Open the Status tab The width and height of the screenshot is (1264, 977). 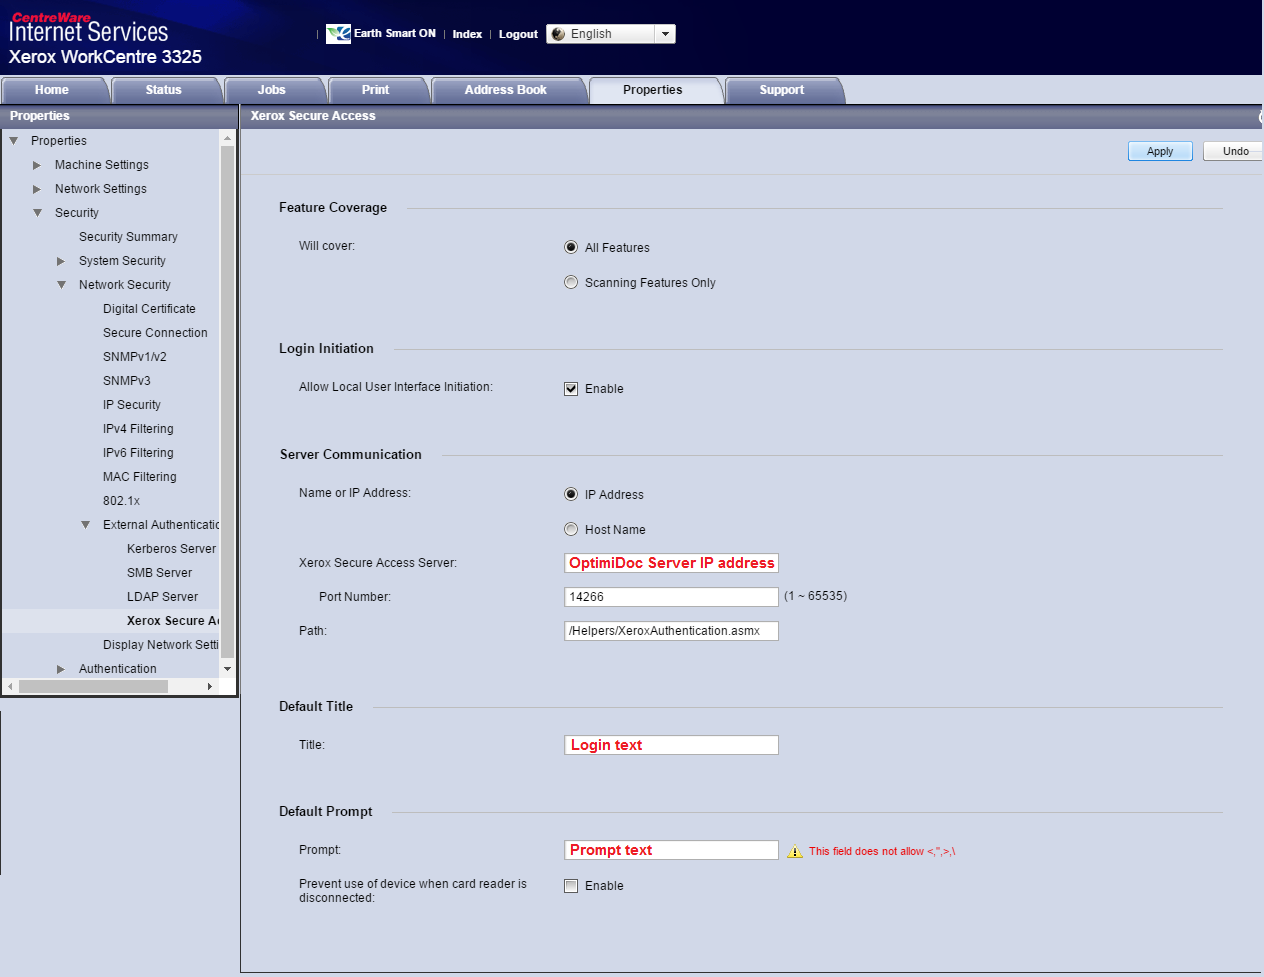[x=163, y=90]
